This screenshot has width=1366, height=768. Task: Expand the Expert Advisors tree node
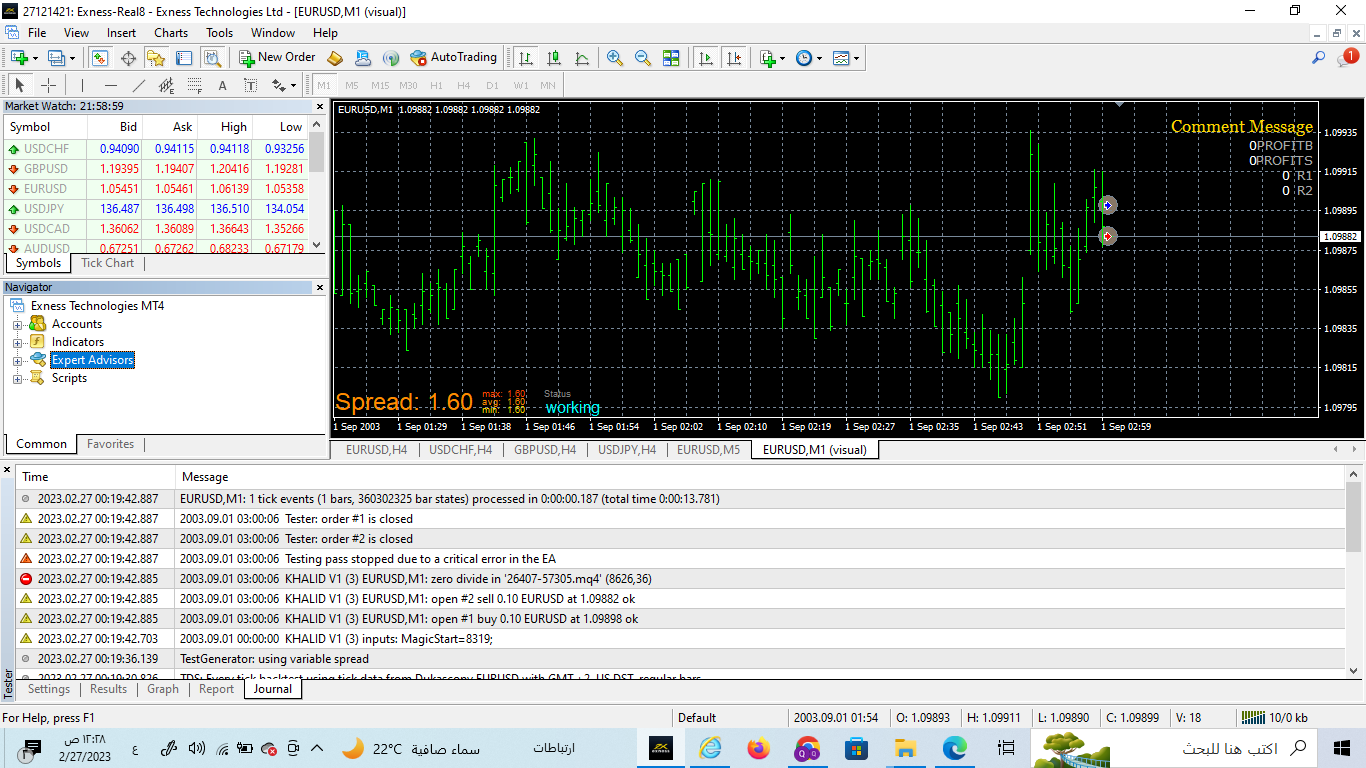pos(17,360)
